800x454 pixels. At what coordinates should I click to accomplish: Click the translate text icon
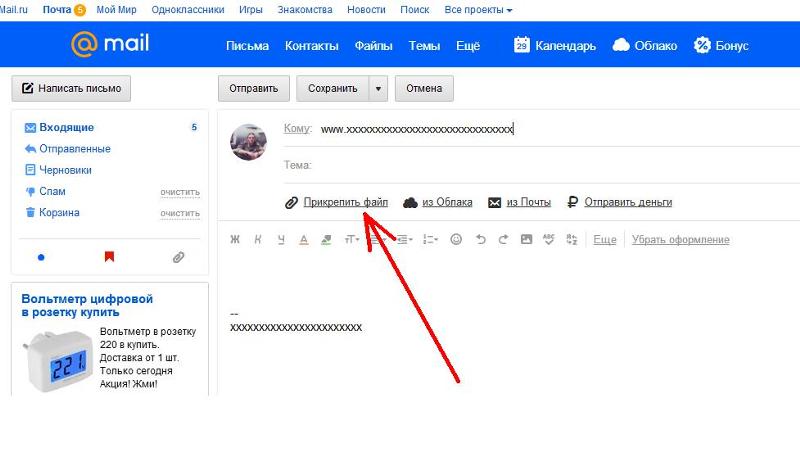point(571,239)
